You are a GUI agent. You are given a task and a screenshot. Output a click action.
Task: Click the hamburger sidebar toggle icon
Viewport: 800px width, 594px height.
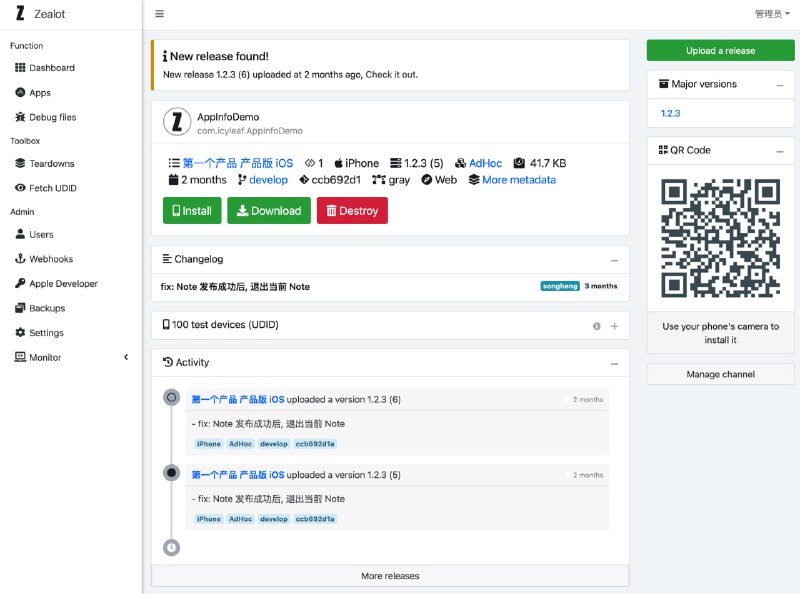pos(160,14)
